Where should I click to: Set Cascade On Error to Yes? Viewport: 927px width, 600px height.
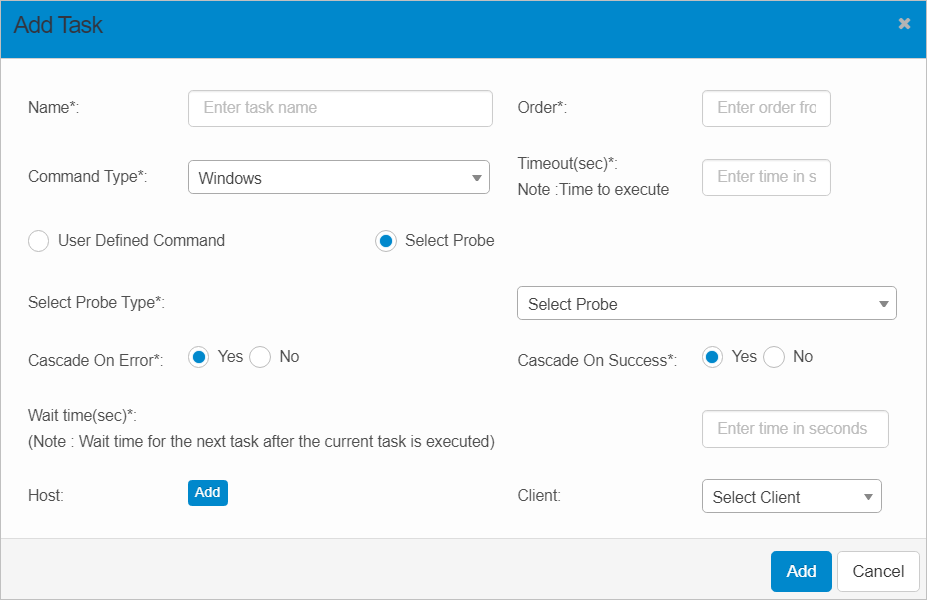coord(199,357)
